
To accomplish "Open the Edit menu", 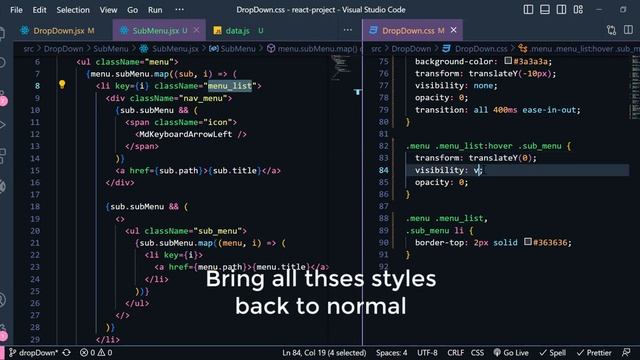I will tap(39, 10).
